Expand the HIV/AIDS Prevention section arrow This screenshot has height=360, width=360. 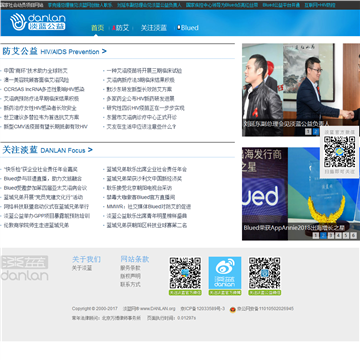pos(104,51)
